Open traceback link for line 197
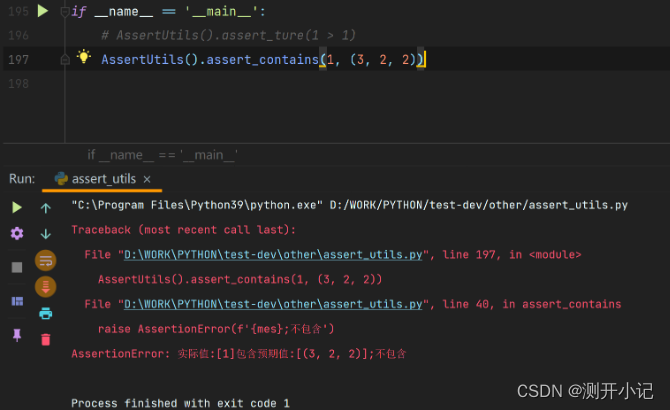The height and width of the screenshot is (410, 670). click(x=273, y=255)
